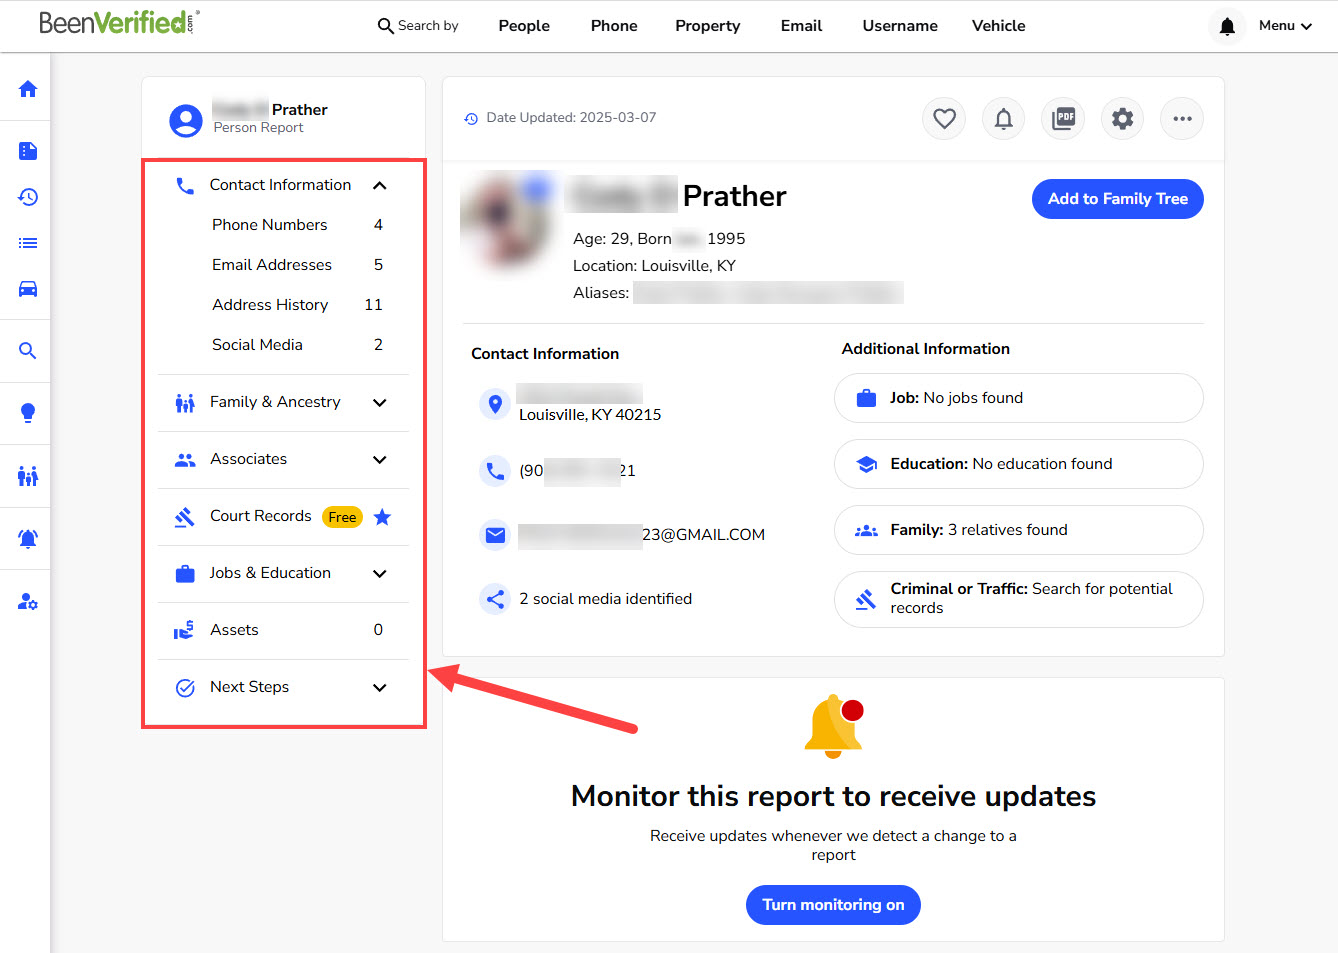Click the email envelope icon
Image resolution: width=1338 pixels, height=953 pixels.
coord(495,535)
